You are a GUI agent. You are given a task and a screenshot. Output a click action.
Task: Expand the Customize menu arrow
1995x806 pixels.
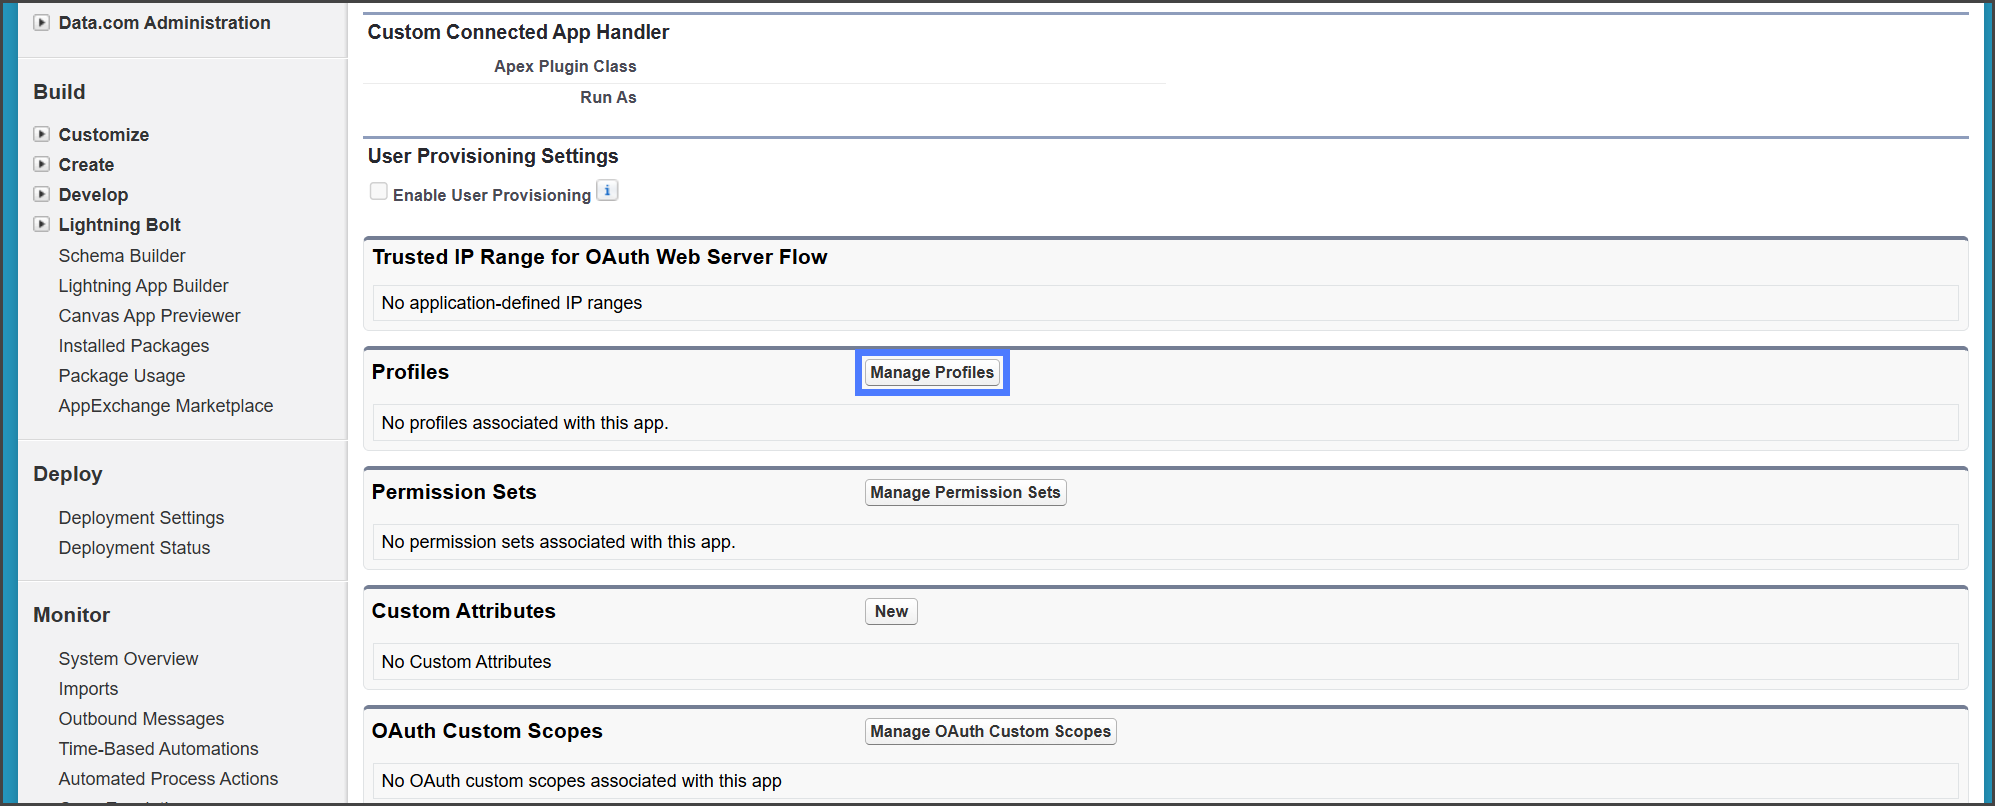(x=42, y=134)
